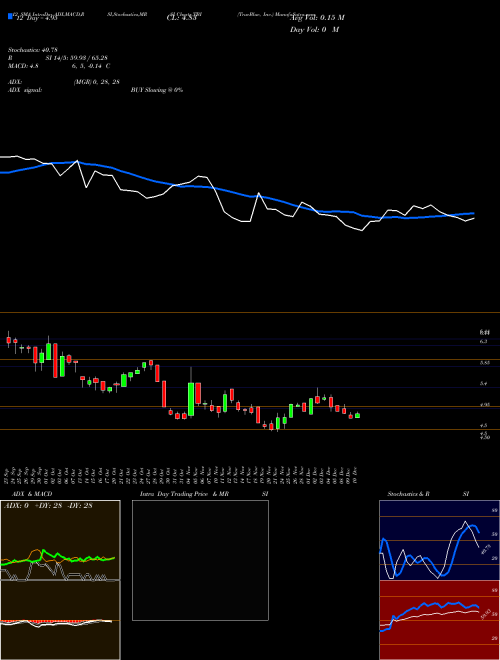Select the 'BUY Slowing @ 0%' signal text

157,90
